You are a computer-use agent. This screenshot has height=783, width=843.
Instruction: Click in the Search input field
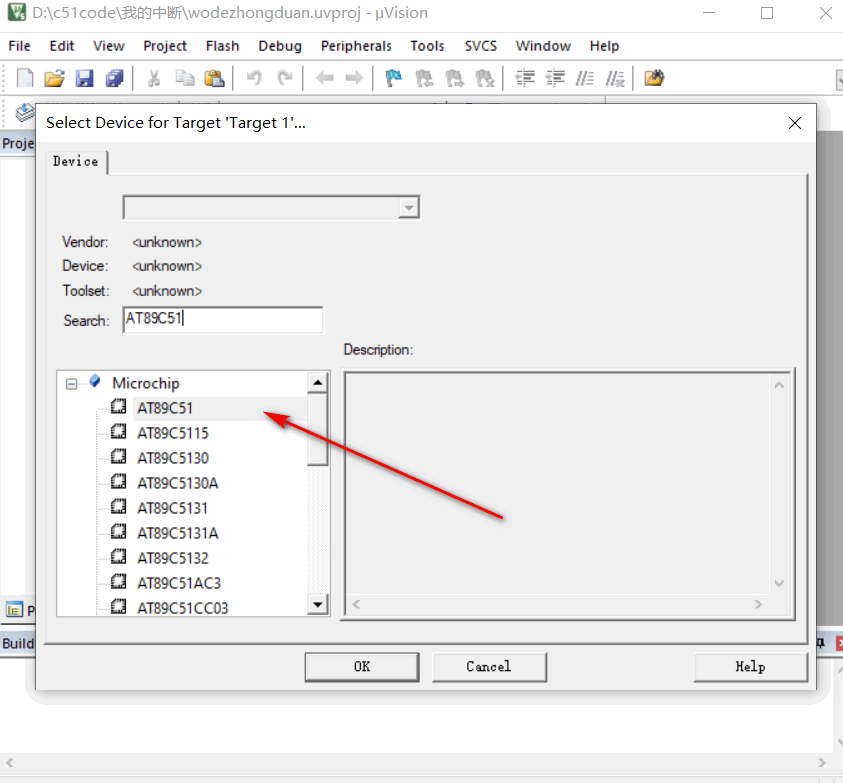223,319
